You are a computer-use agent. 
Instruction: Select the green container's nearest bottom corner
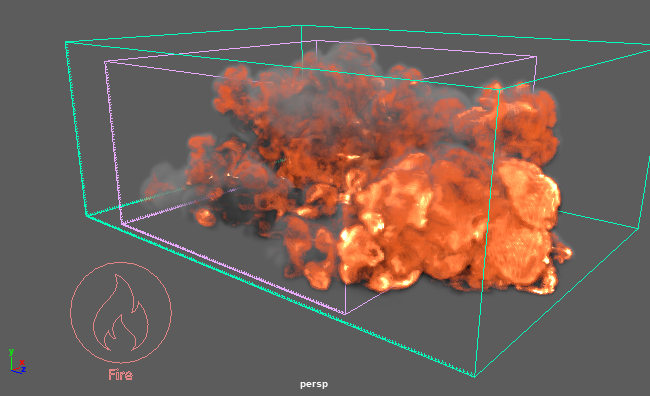pos(475,376)
